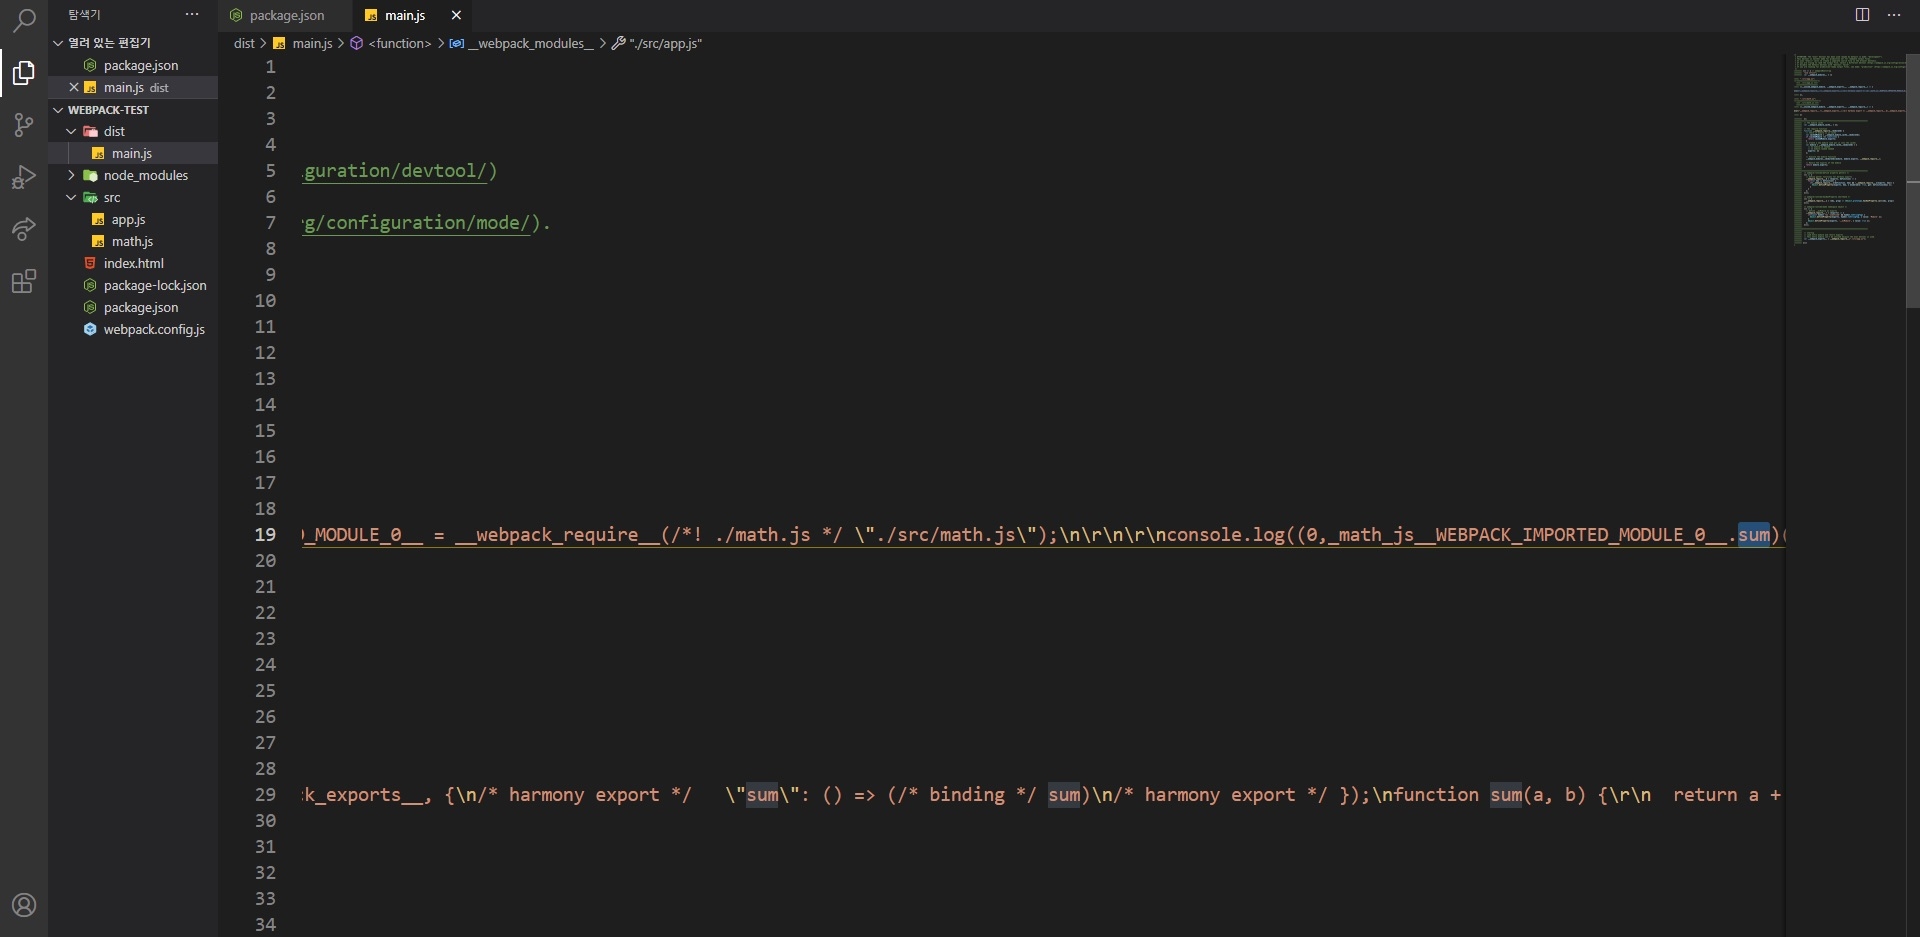Open the Explorer view icon
The width and height of the screenshot is (1920, 937).
pyautogui.click(x=24, y=73)
